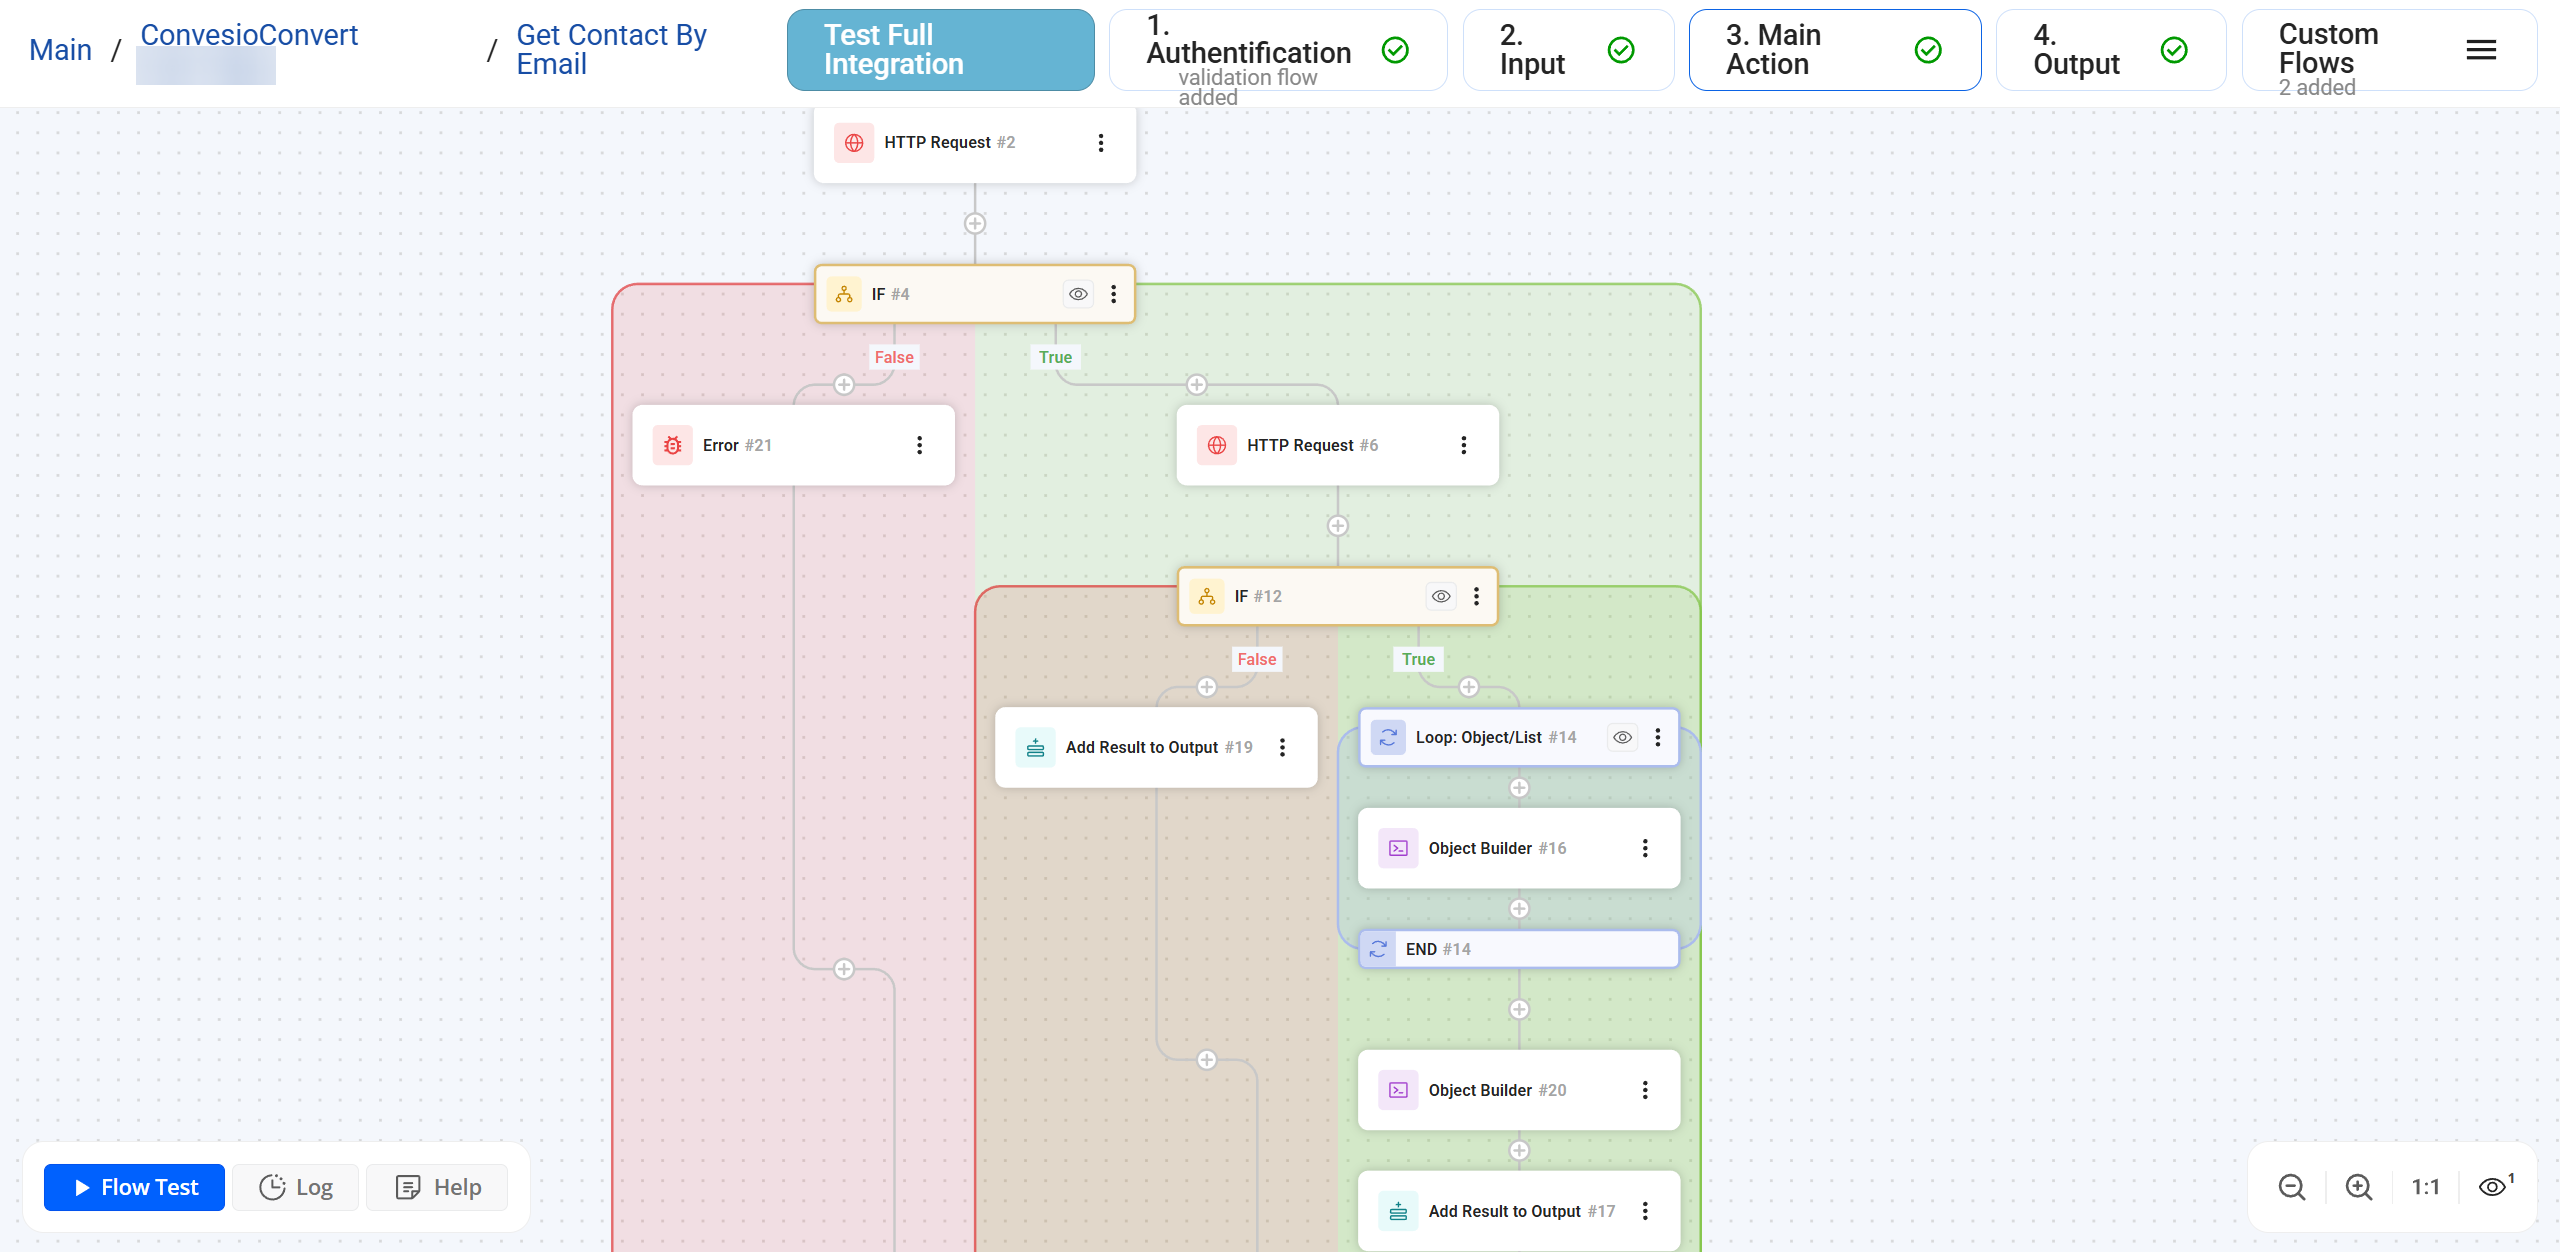Open the Main breadcrumb link
The width and height of the screenshot is (2560, 1252).
tap(60, 50)
